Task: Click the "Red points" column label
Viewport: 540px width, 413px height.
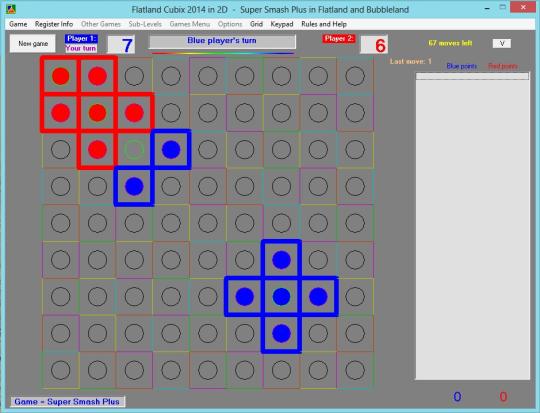Action: pos(503,66)
